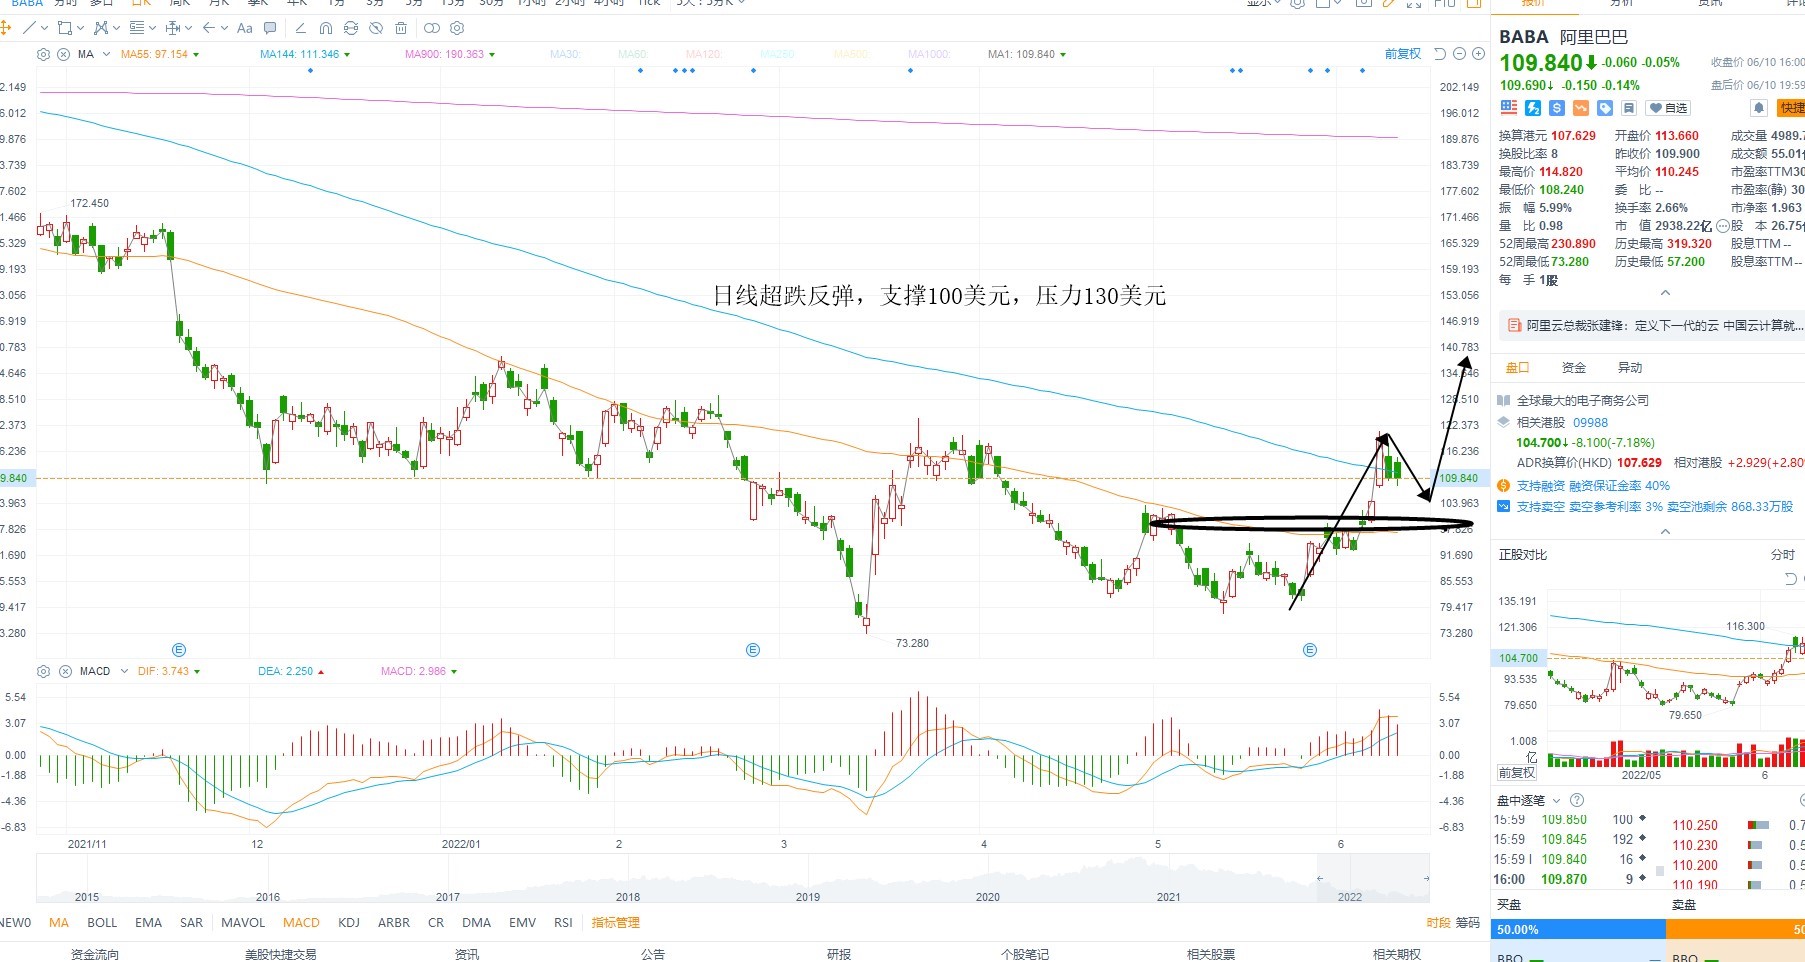Select BOLL indicator
The height and width of the screenshot is (962, 1805).
pyautogui.click(x=102, y=923)
